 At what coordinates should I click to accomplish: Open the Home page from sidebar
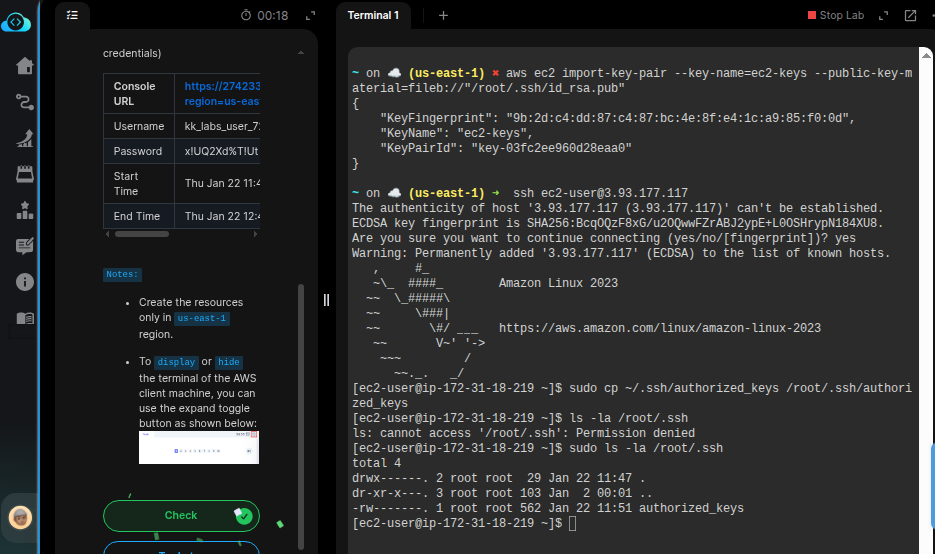click(x=25, y=66)
